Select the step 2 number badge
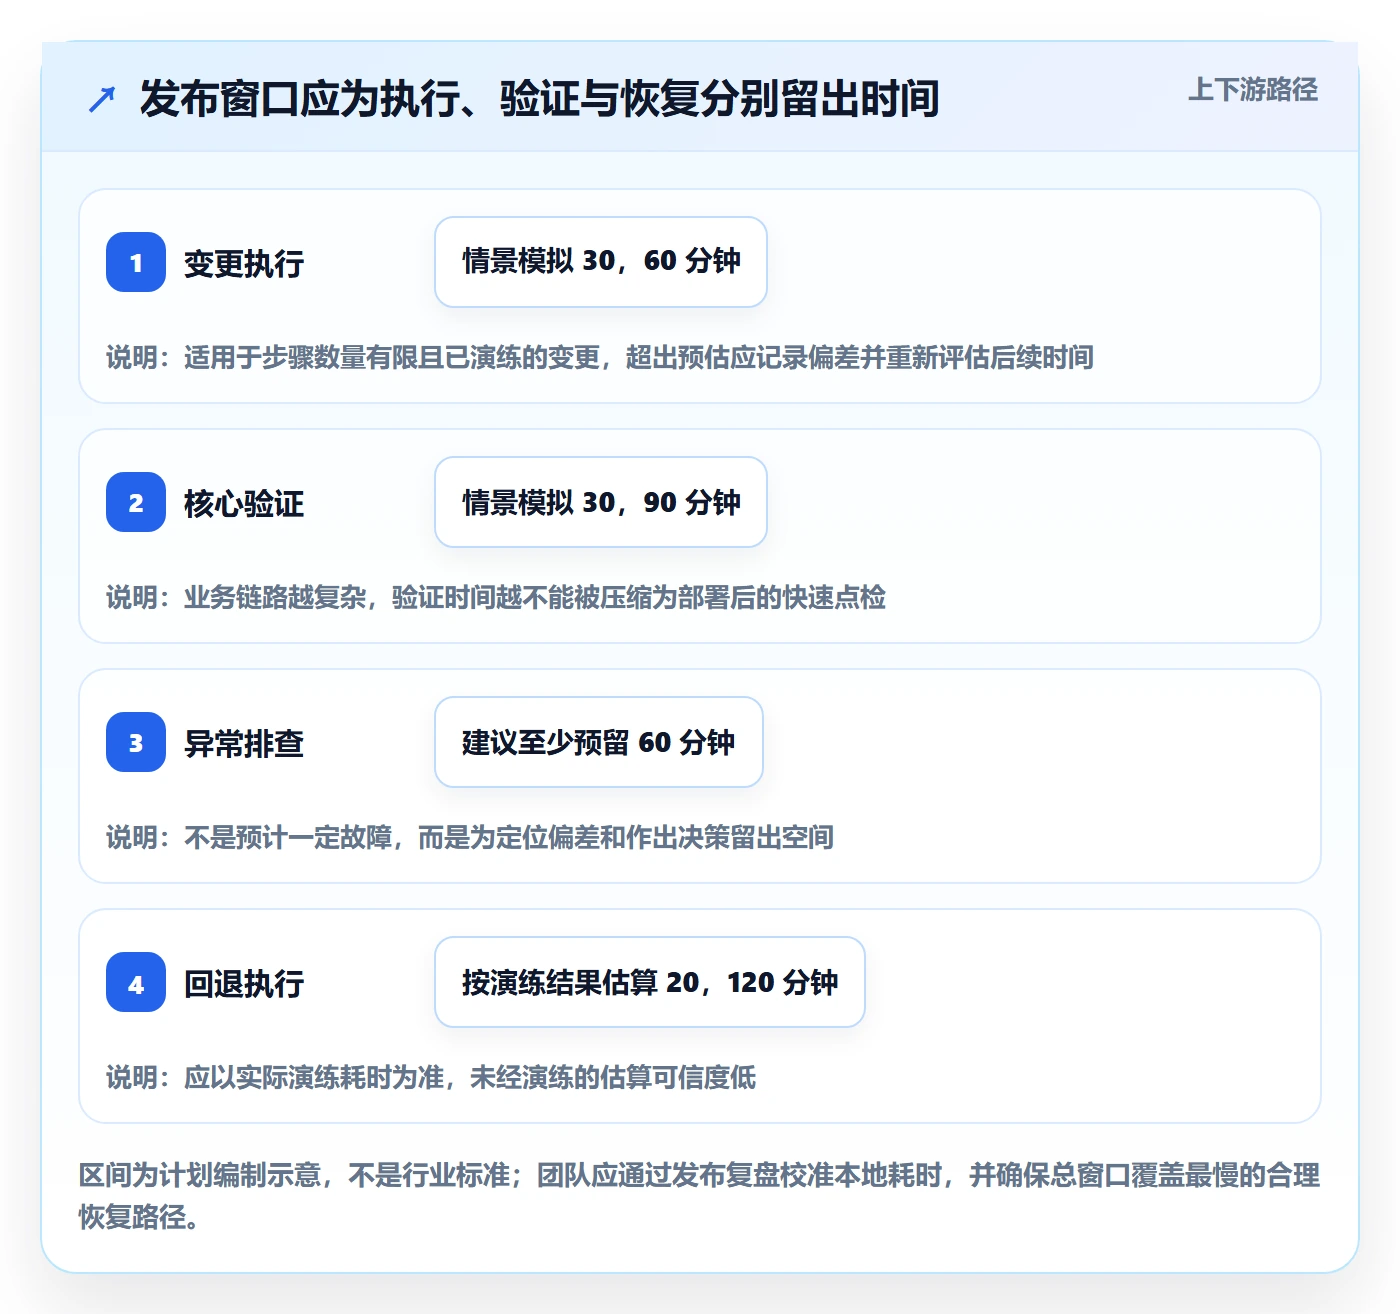The image size is (1400, 1314). tap(136, 502)
